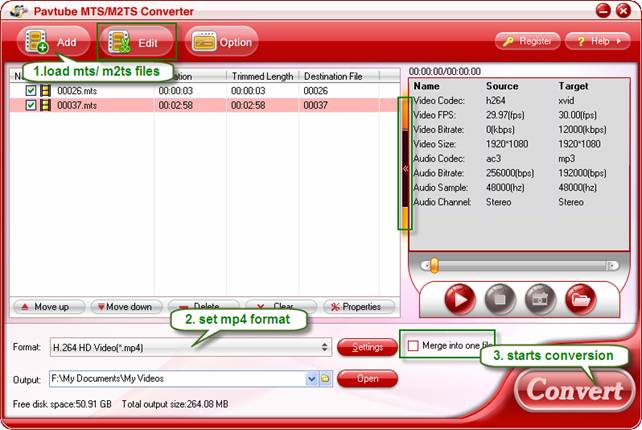Click destination cell 00037

pyautogui.click(x=316, y=105)
